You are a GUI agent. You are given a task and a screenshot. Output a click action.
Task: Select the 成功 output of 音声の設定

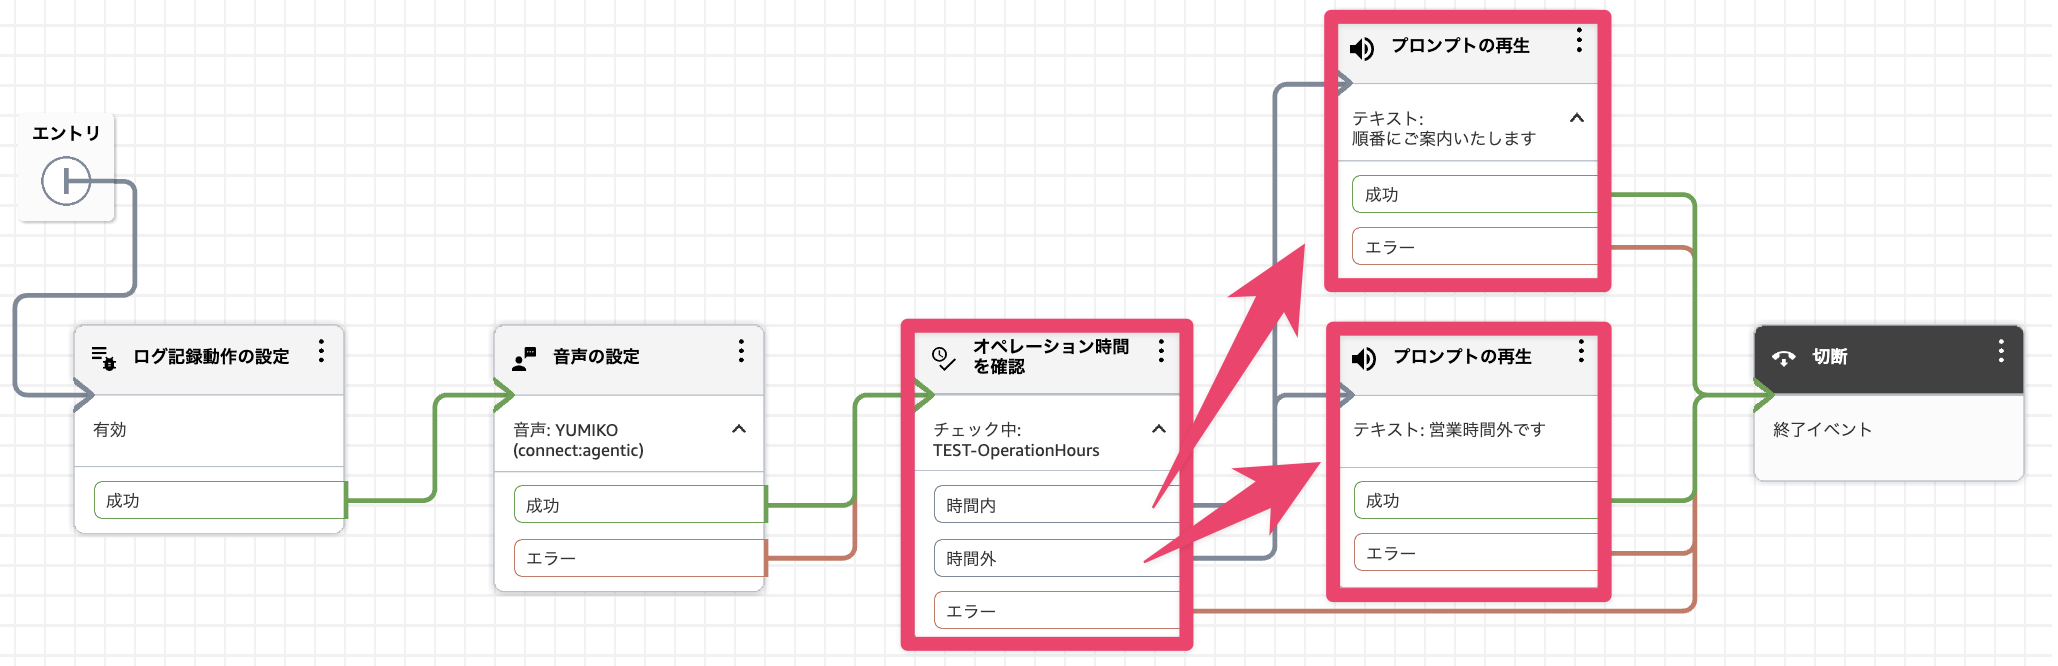point(640,505)
